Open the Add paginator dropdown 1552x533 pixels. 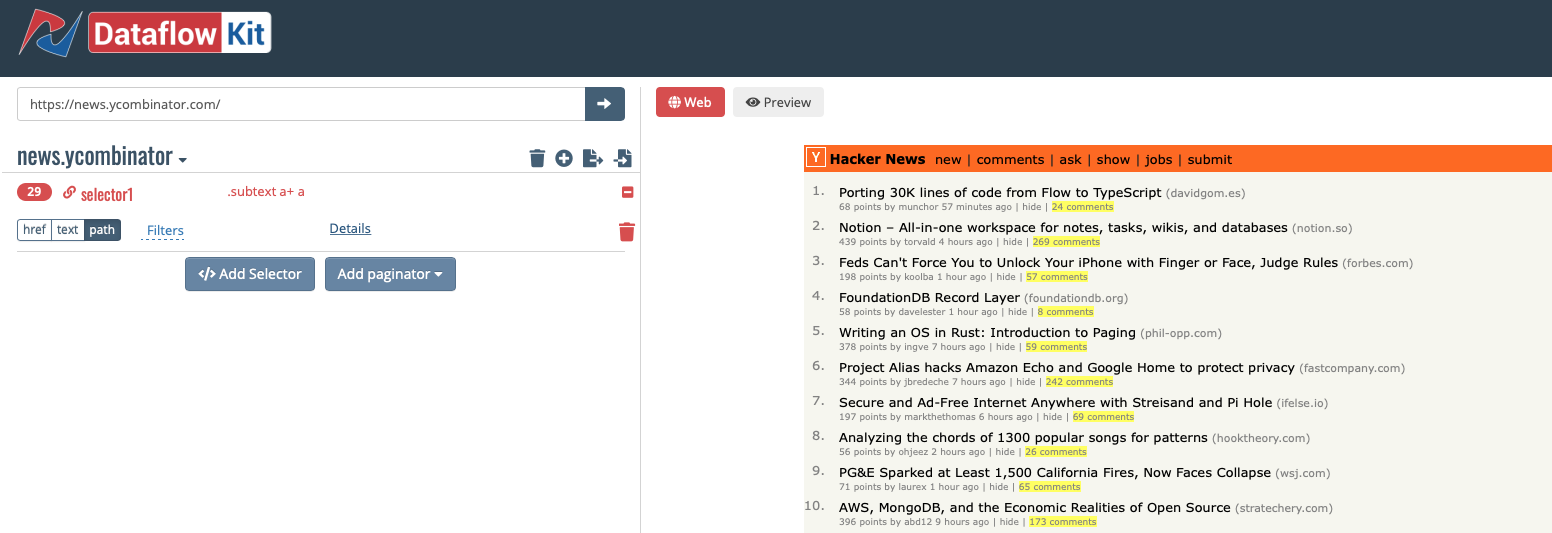coord(390,274)
